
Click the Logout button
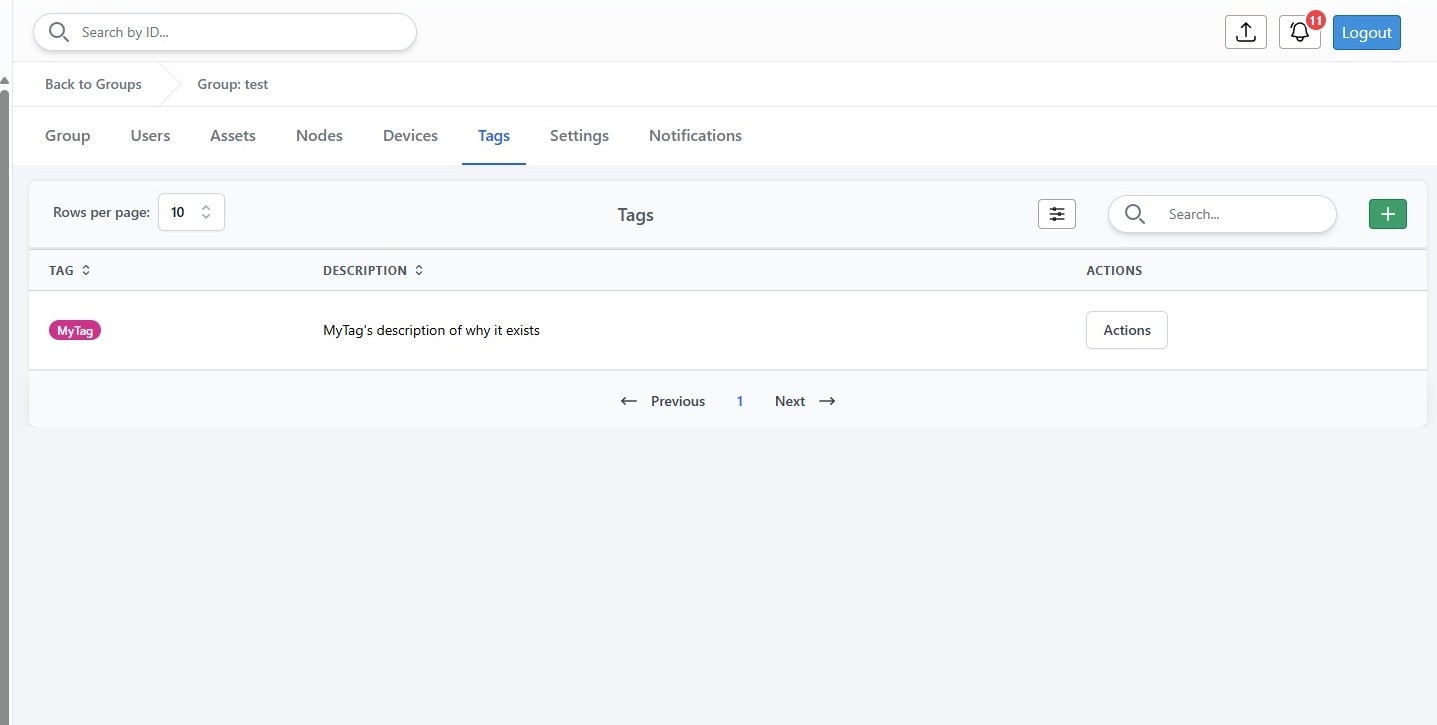tap(1367, 32)
